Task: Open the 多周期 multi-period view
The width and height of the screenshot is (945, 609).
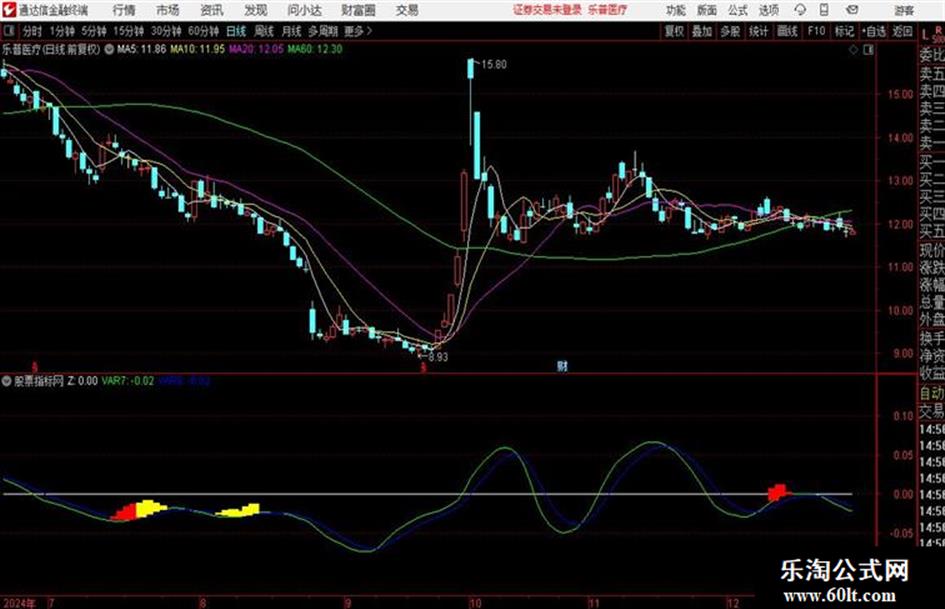Action: pos(323,31)
